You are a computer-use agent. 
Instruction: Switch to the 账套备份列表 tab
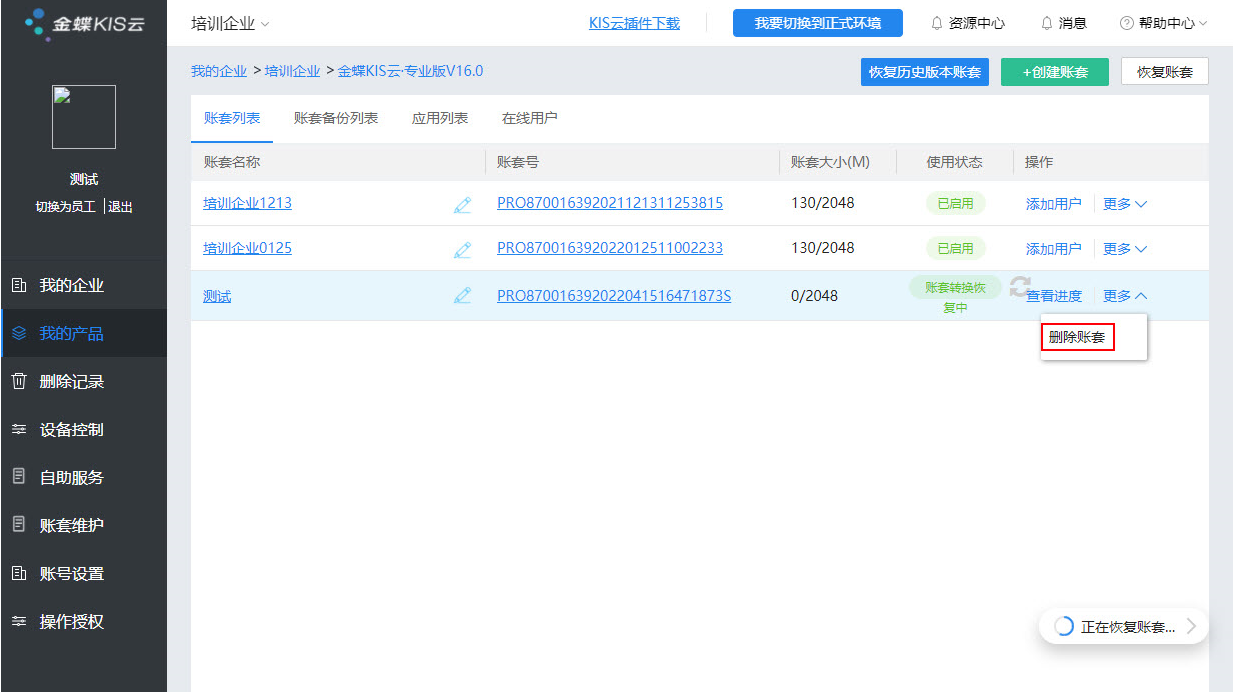pos(336,118)
